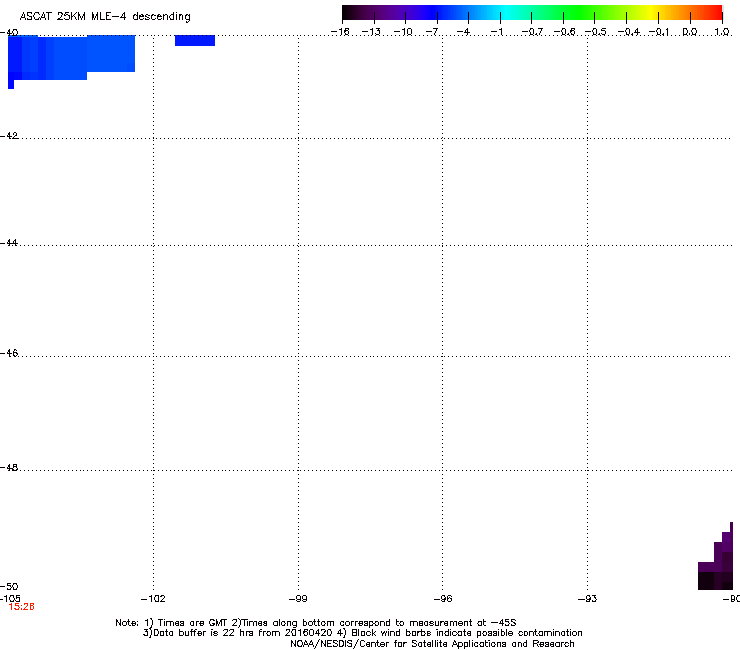Click the color bar label -16
This screenshot has height=650, width=740.
[340, 32]
